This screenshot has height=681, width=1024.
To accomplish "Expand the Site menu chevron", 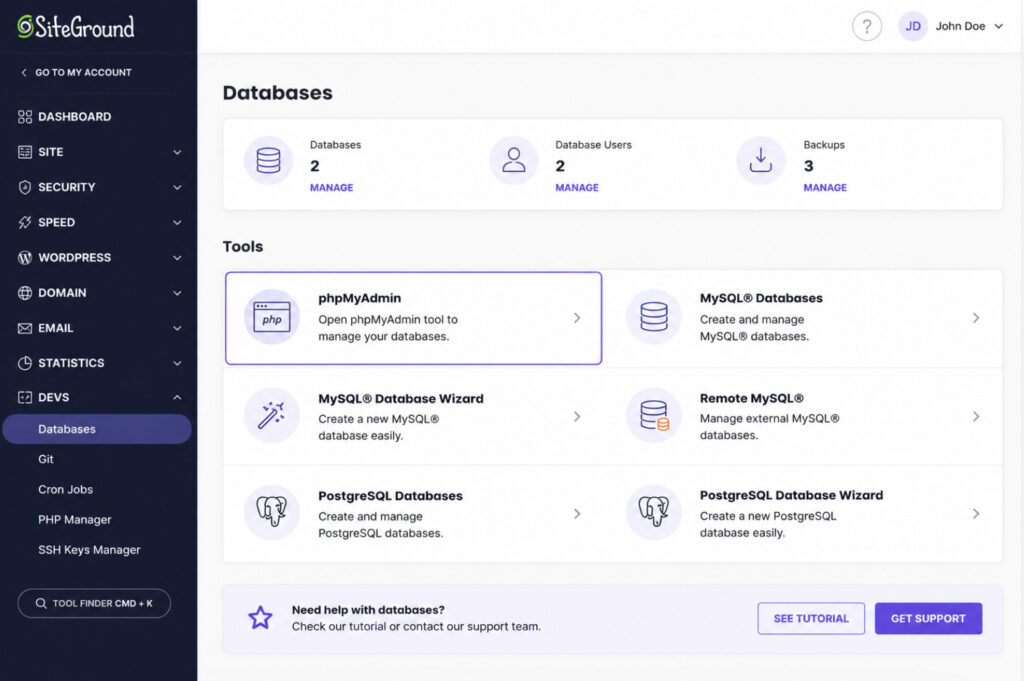I will [x=177, y=152].
